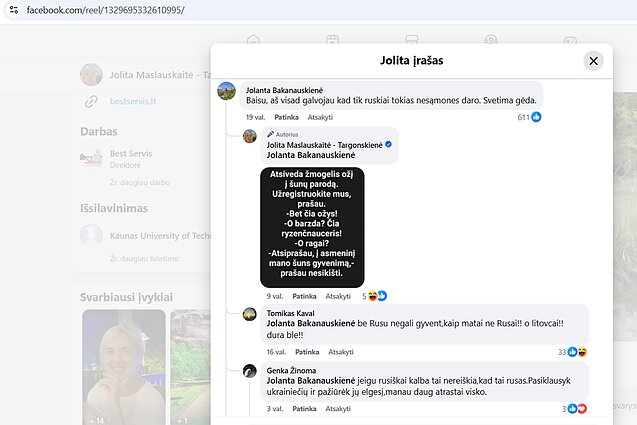
Task: Reply to the author's 9 val. comment
Action: pos(338,296)
